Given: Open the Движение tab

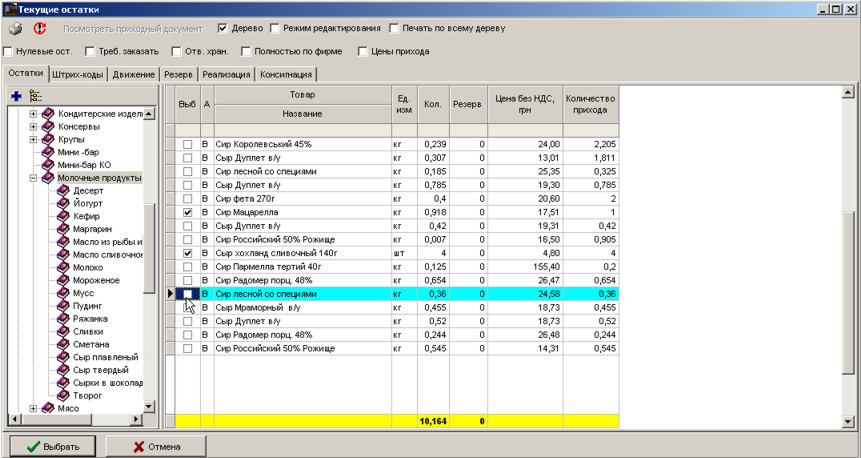Looking at the screenshot, I should click(132, 75).
